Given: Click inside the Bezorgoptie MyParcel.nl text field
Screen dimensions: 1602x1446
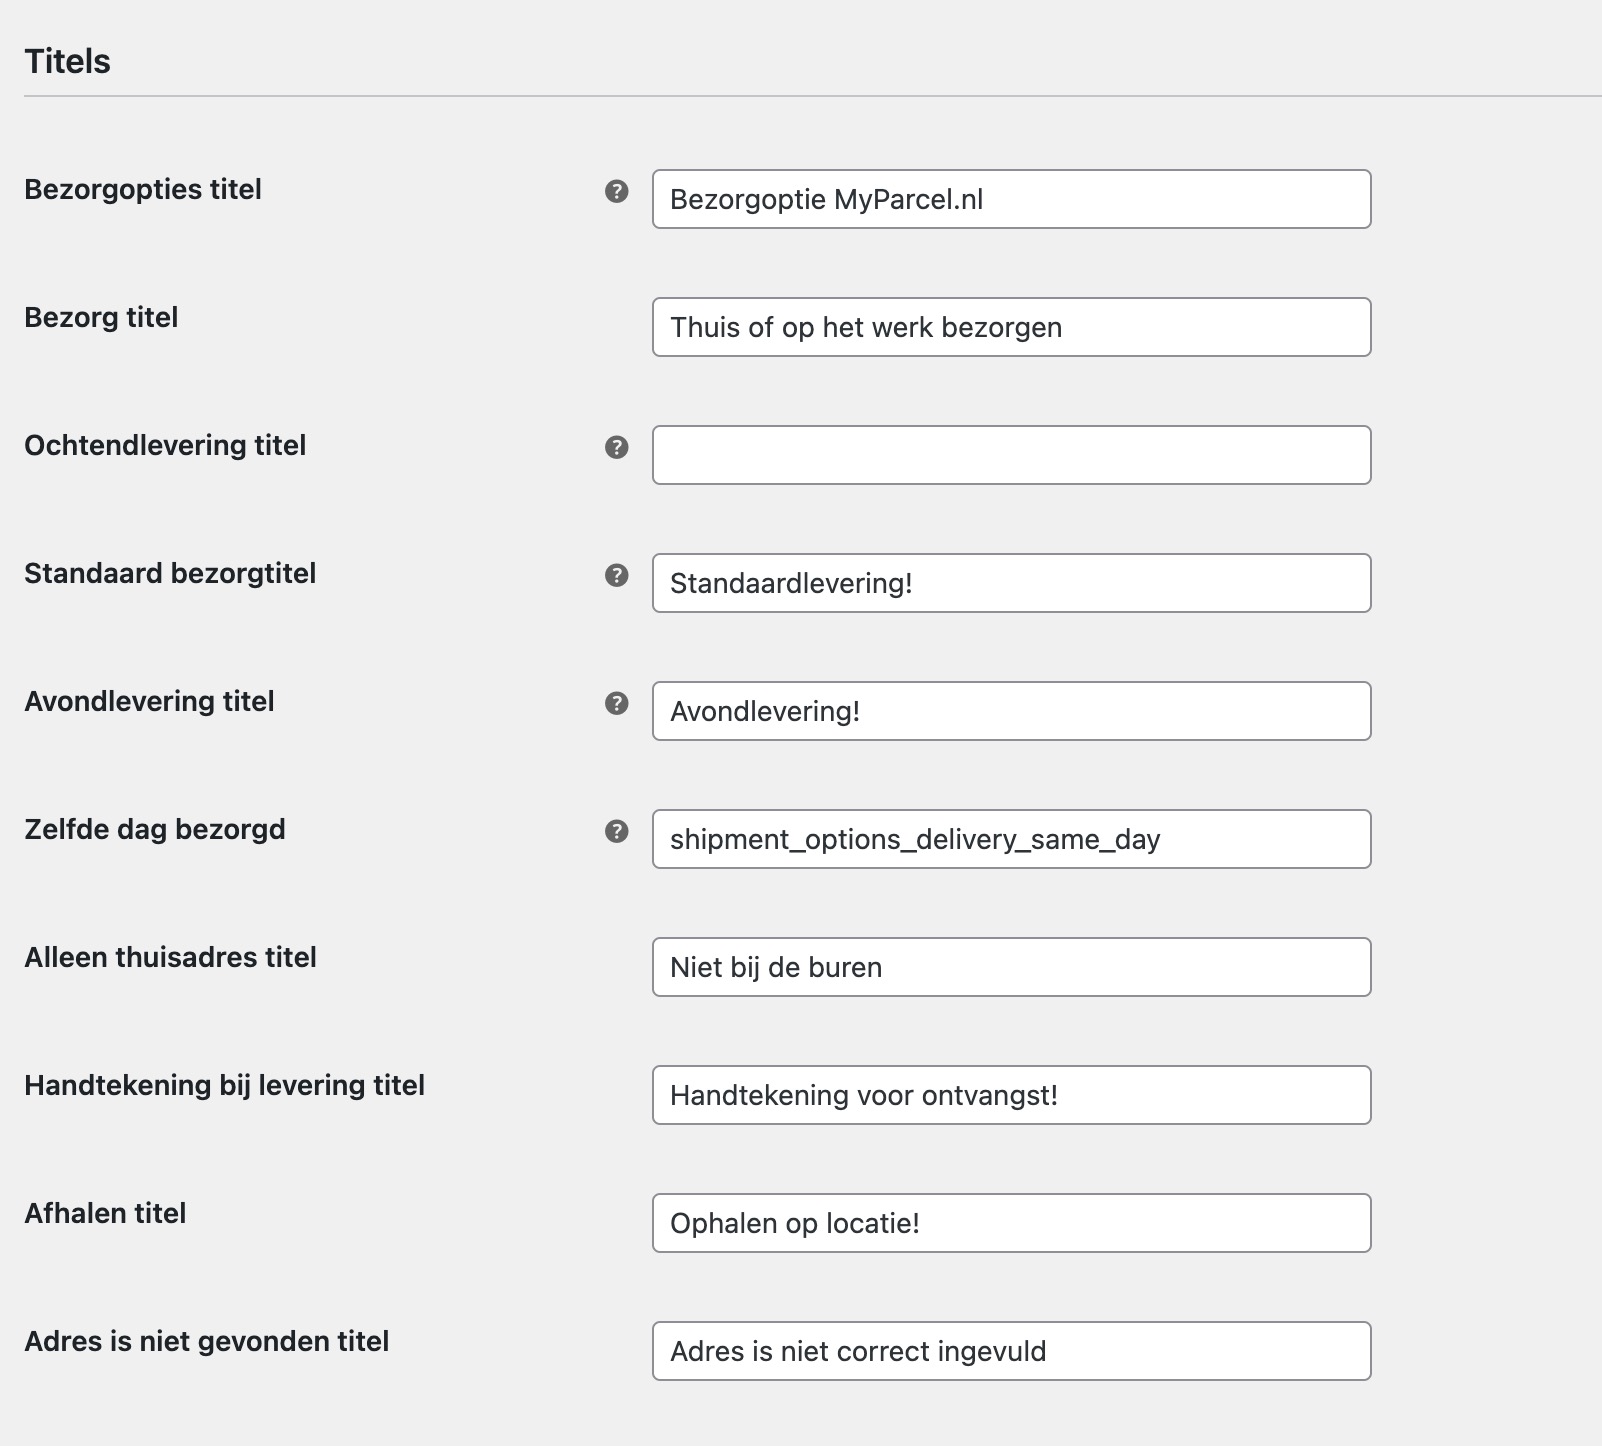Looking at the screenshot, I should (1010, 199).
